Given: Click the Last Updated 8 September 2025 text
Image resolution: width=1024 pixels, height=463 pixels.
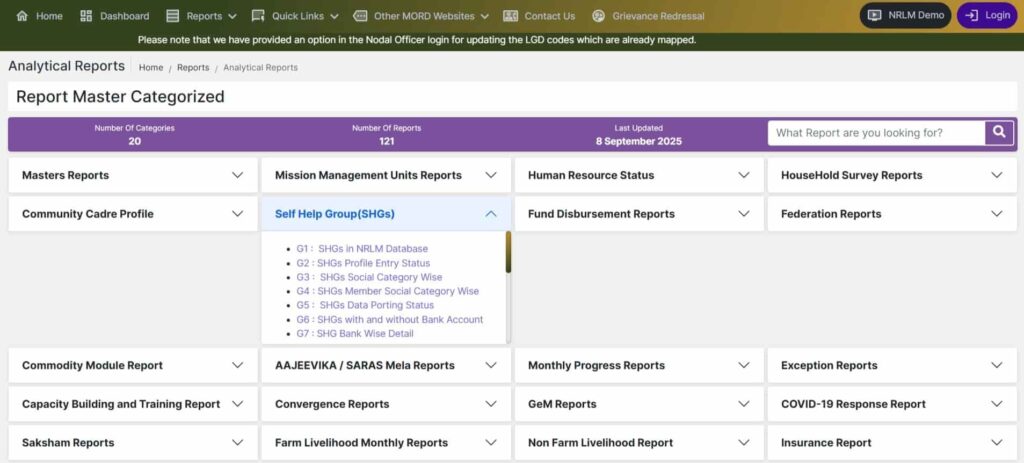Looking at the screenshot, I should [x=639, y=135].
